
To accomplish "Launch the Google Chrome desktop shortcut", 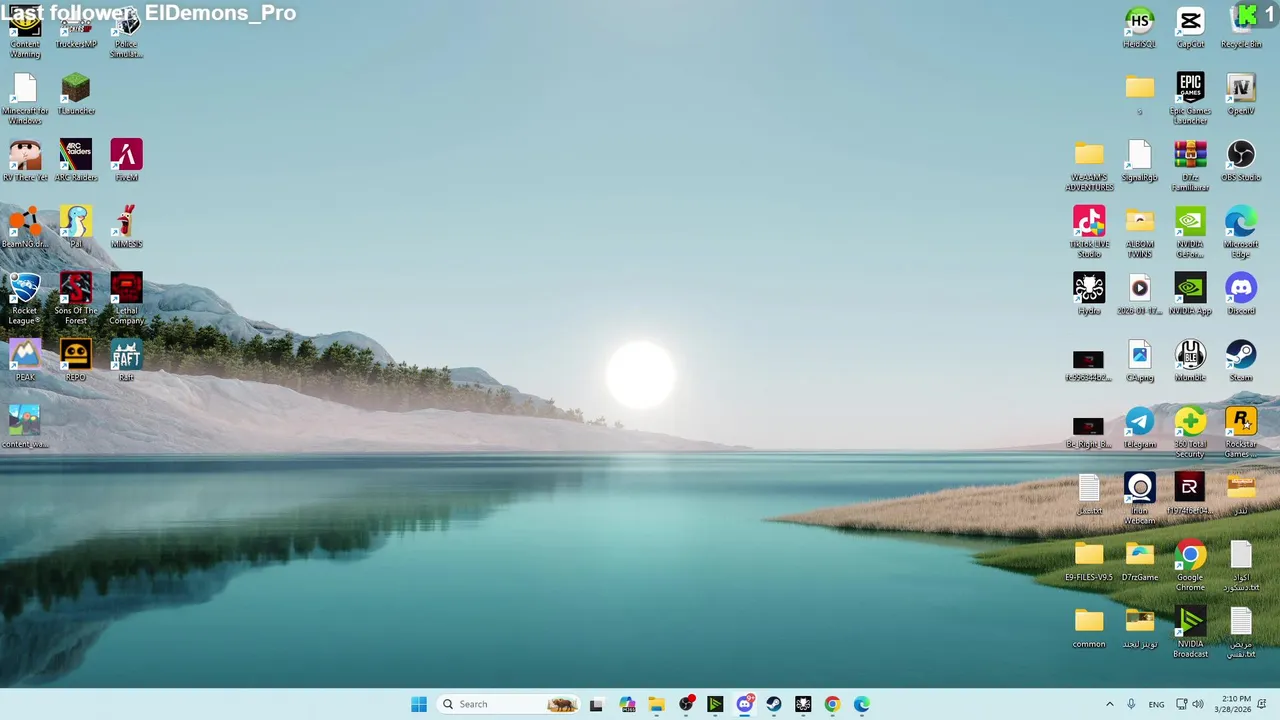I will point(1190,566).
